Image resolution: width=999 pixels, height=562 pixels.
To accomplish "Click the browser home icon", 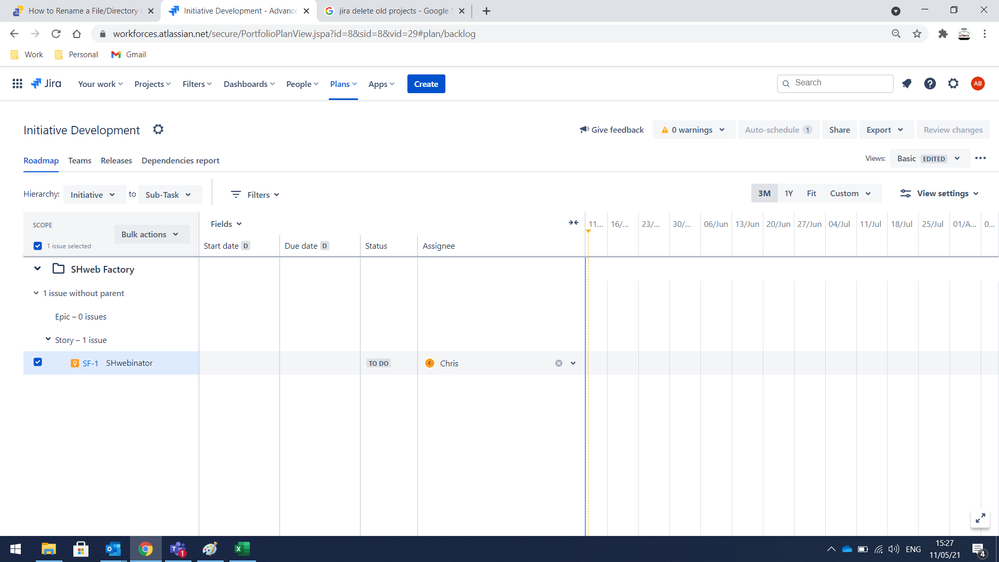I will point(76,34).
